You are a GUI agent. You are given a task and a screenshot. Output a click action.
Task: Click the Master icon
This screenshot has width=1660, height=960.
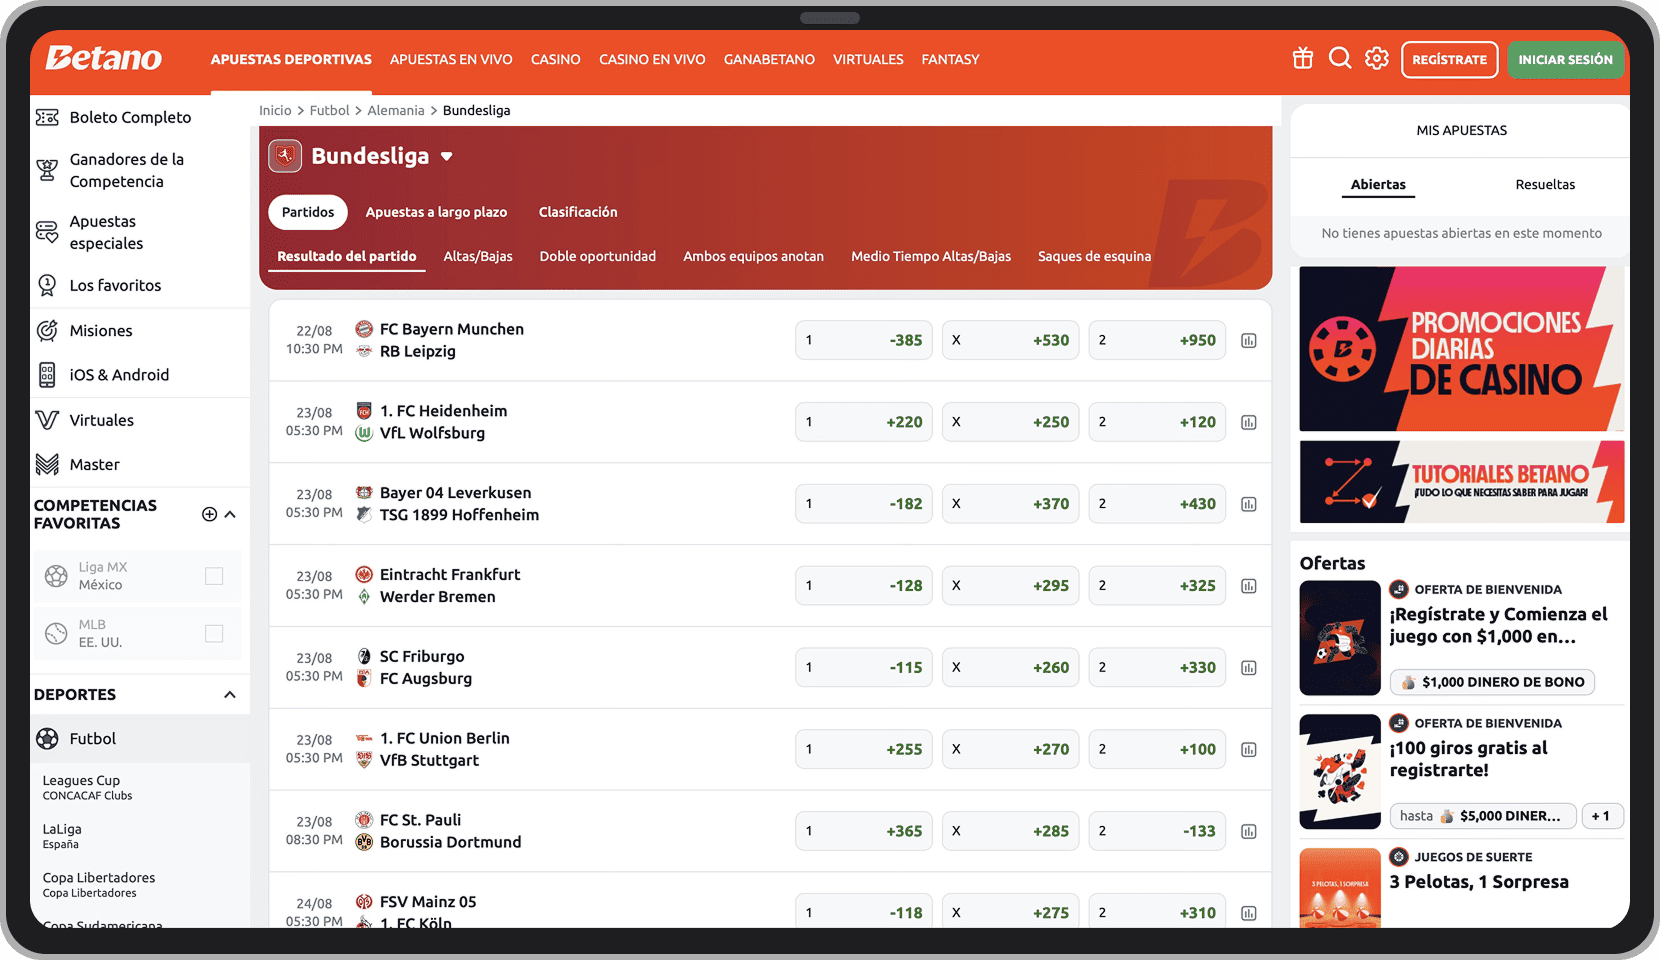pos(47,464)
